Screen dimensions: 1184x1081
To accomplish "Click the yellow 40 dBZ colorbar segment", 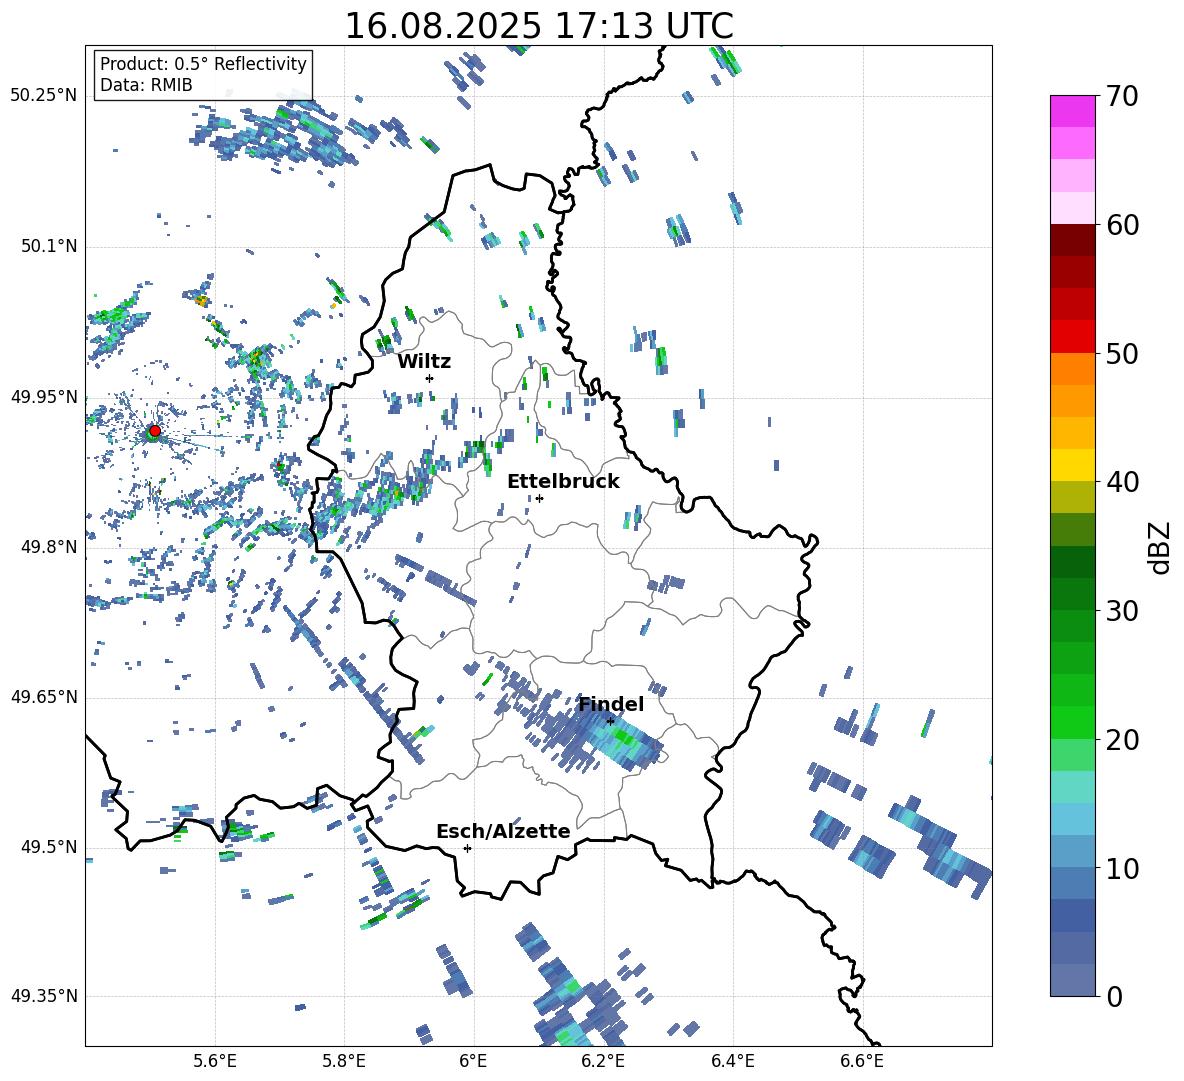I will (1072, 465).
